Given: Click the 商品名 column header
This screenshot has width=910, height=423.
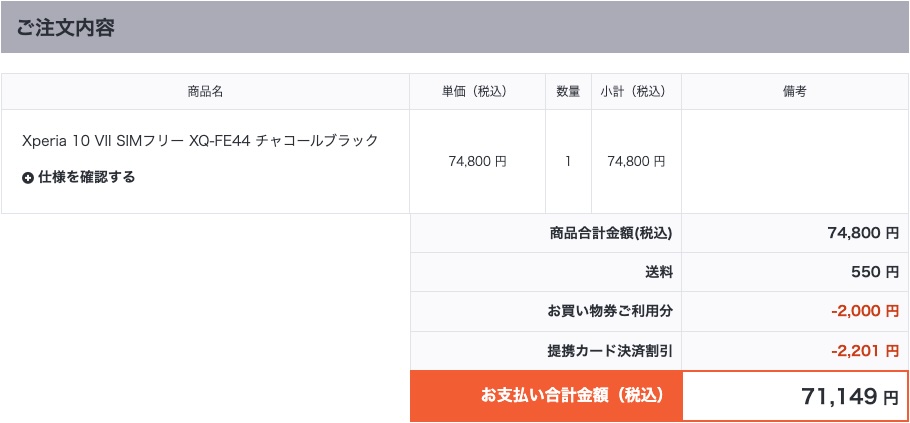Looking at the screenshot, I should tap(205, 91).
